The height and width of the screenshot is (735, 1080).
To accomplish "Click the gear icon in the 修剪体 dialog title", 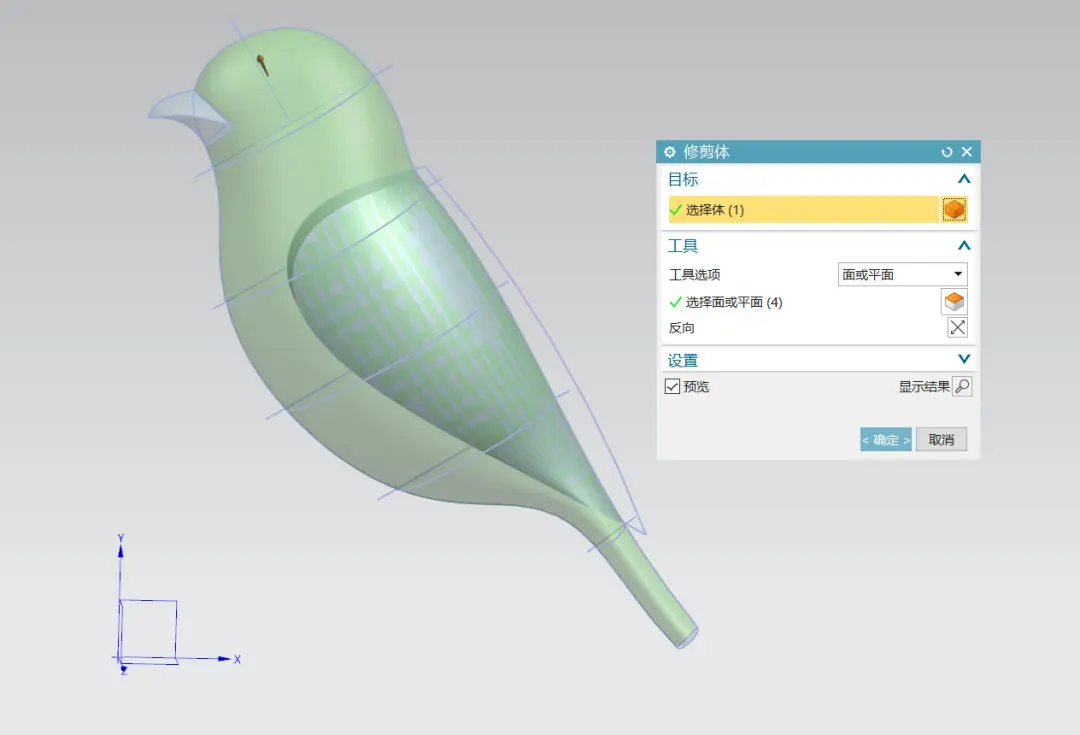I will point(669,152).
